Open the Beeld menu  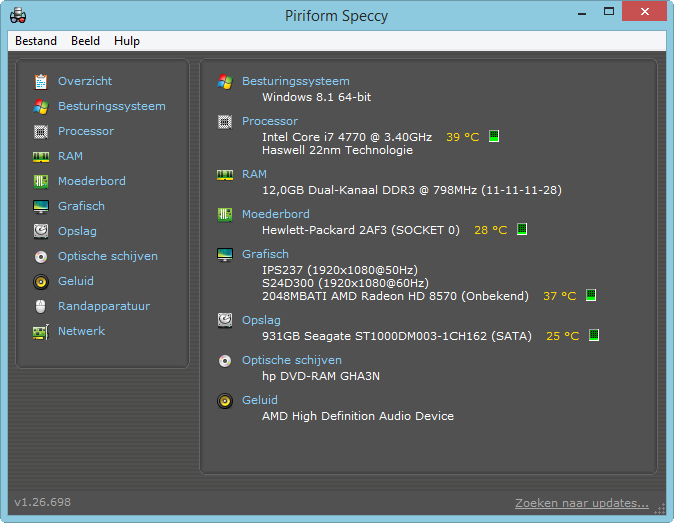point(85,41)
